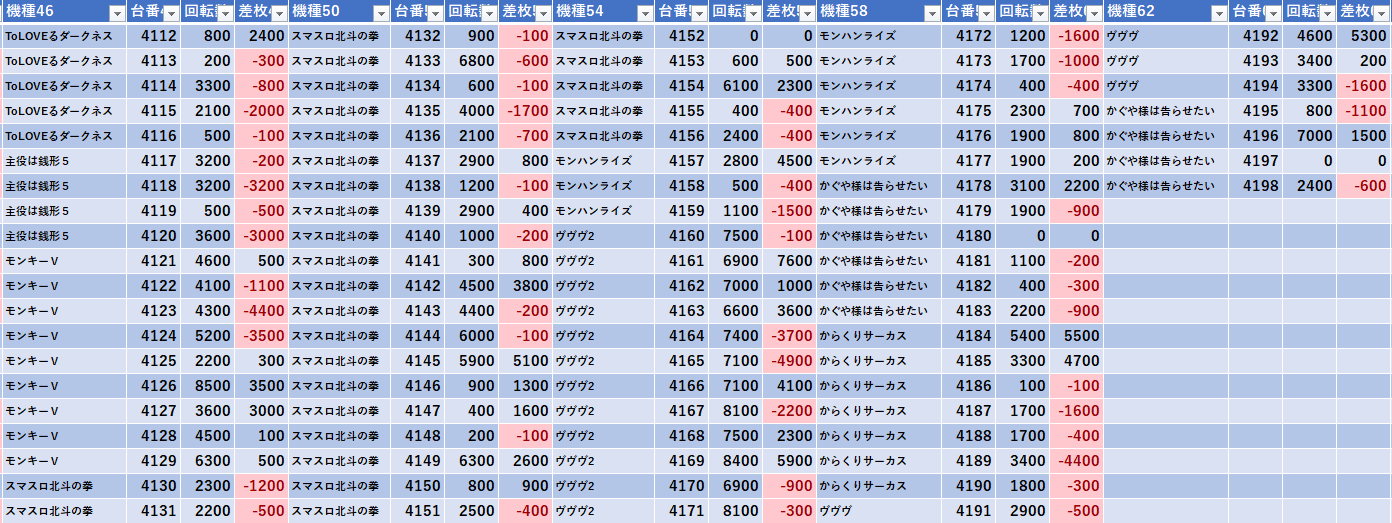This screenshot has height=523, width=1392.
Task: Click 差枚 value -4400 for machine 4123
Action: click(x=262, y=311)
